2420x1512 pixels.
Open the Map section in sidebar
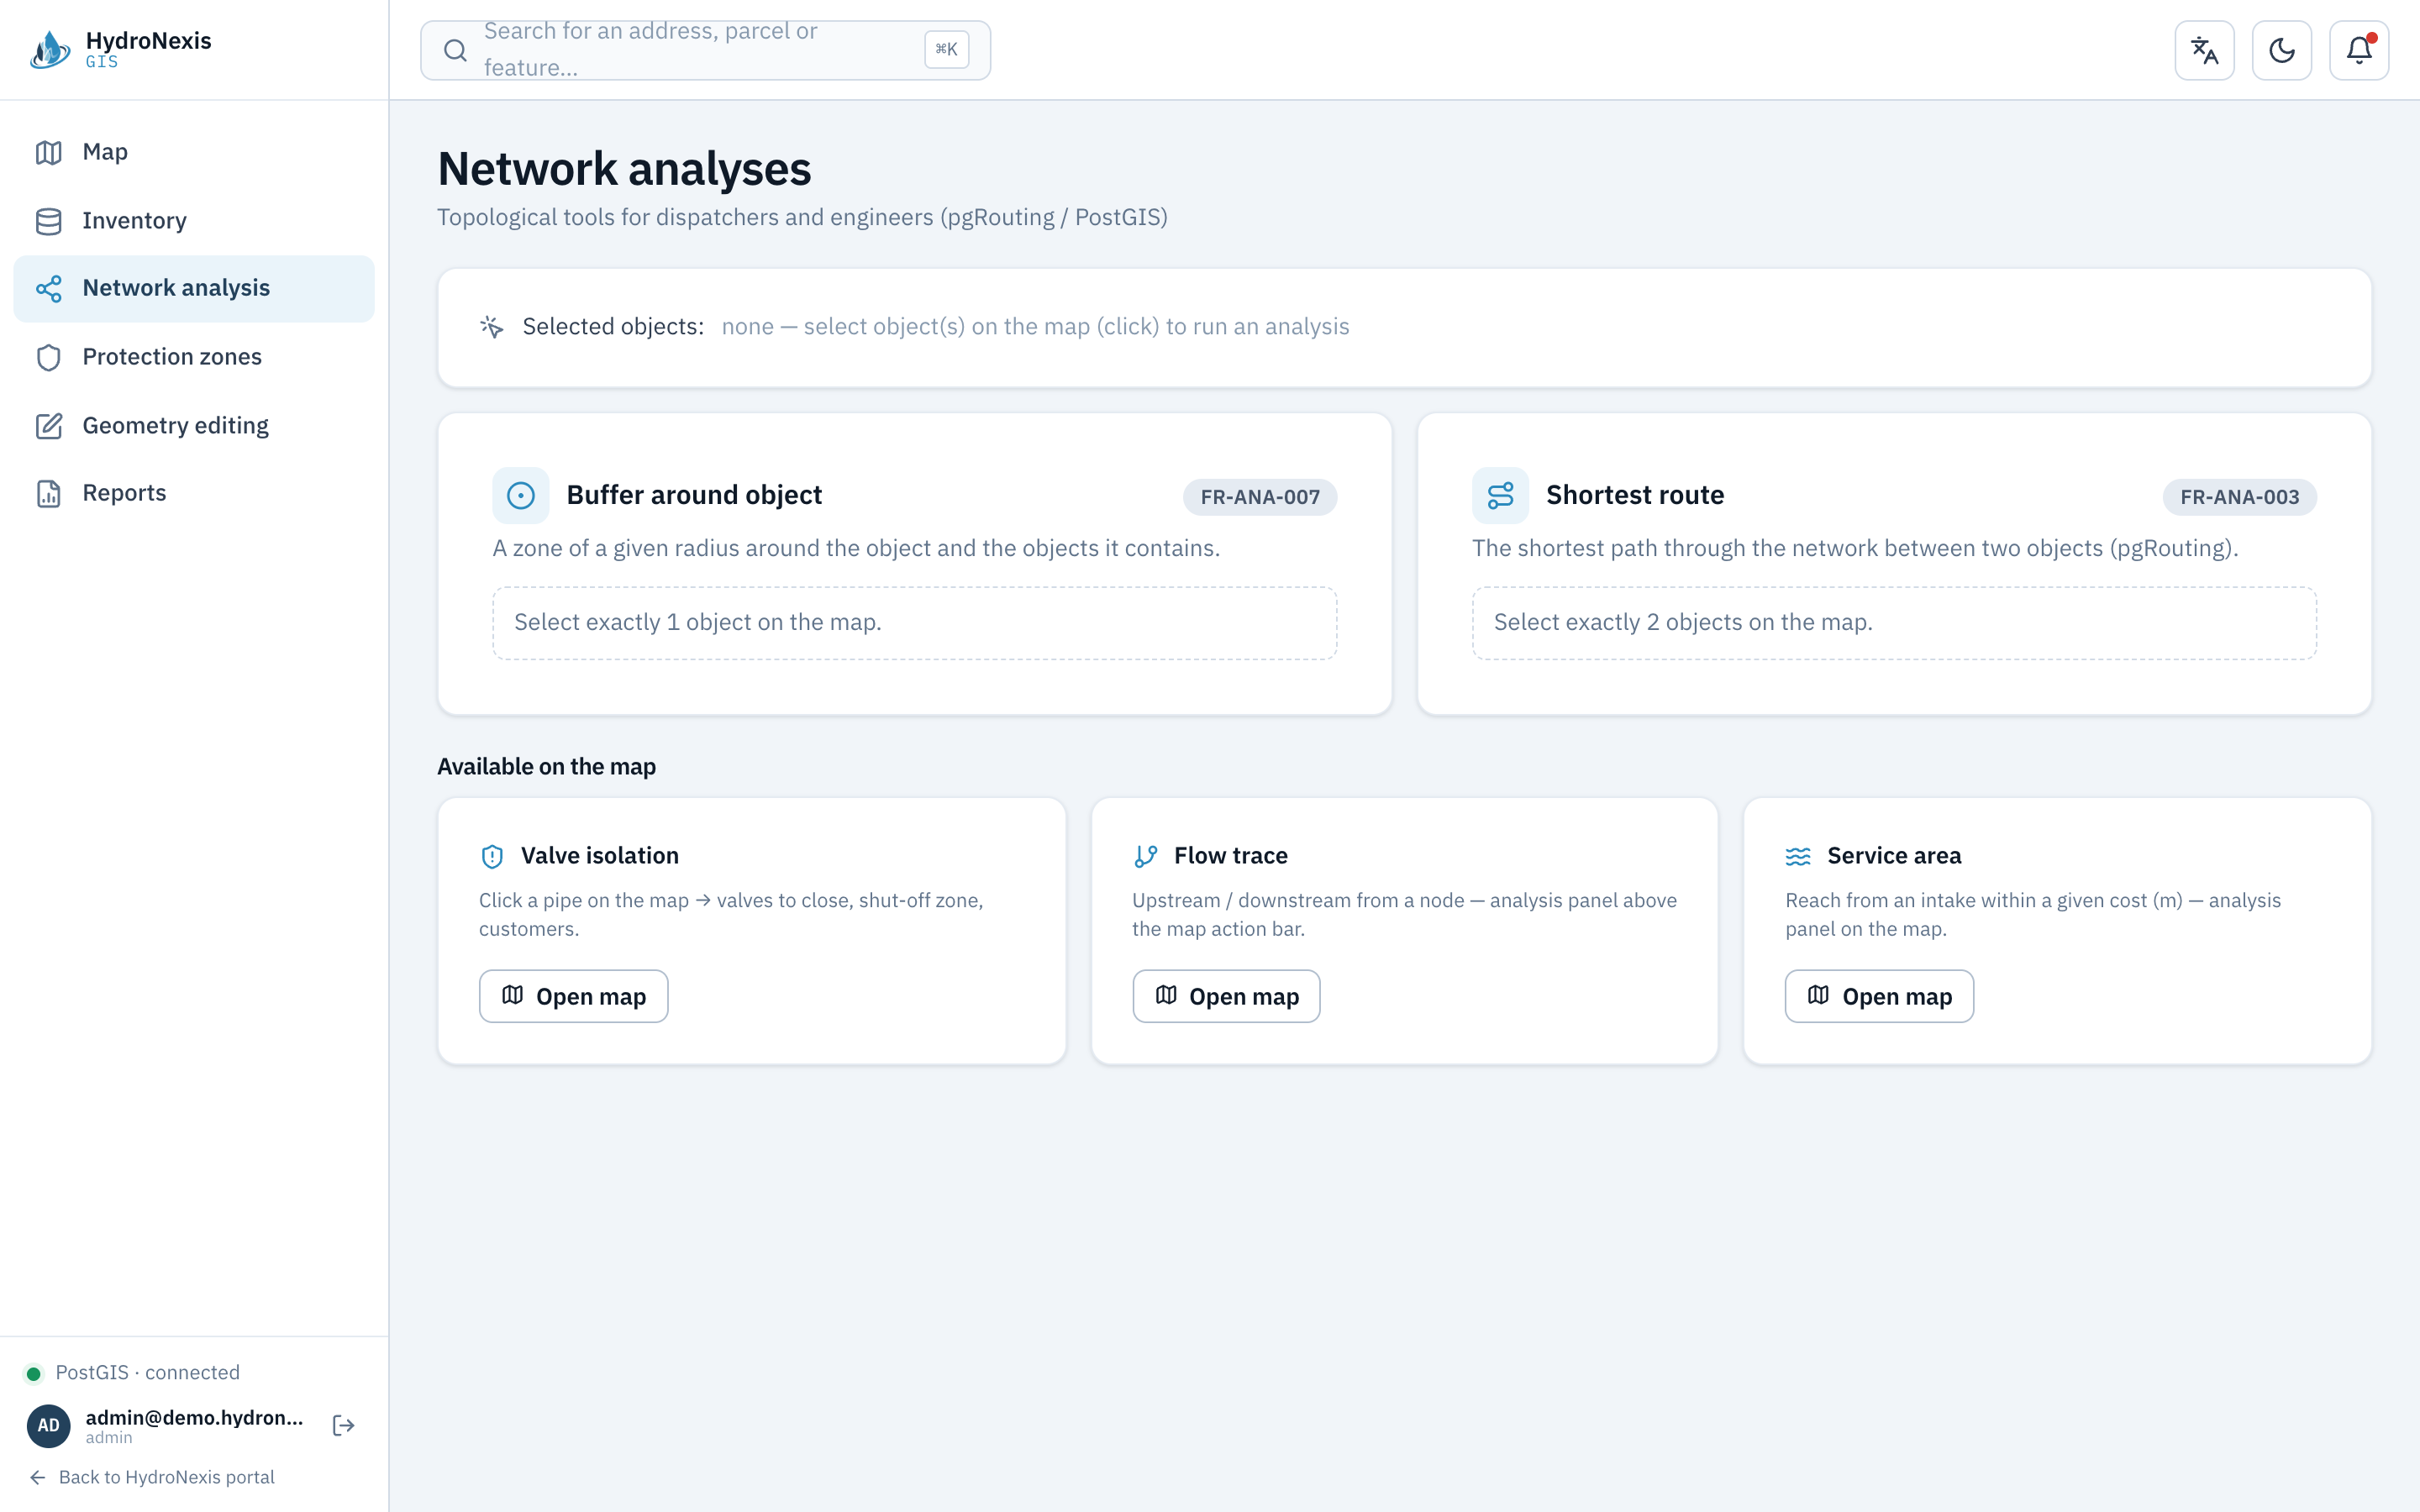click(x=194, y=152)
